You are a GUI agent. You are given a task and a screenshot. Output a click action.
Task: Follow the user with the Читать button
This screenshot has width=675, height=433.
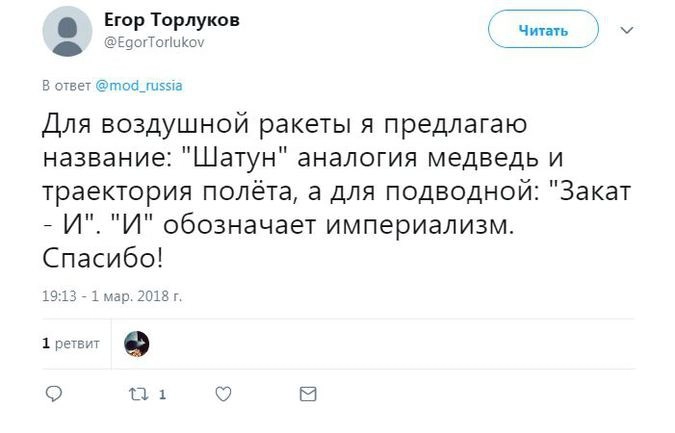[x=543, y=31]
